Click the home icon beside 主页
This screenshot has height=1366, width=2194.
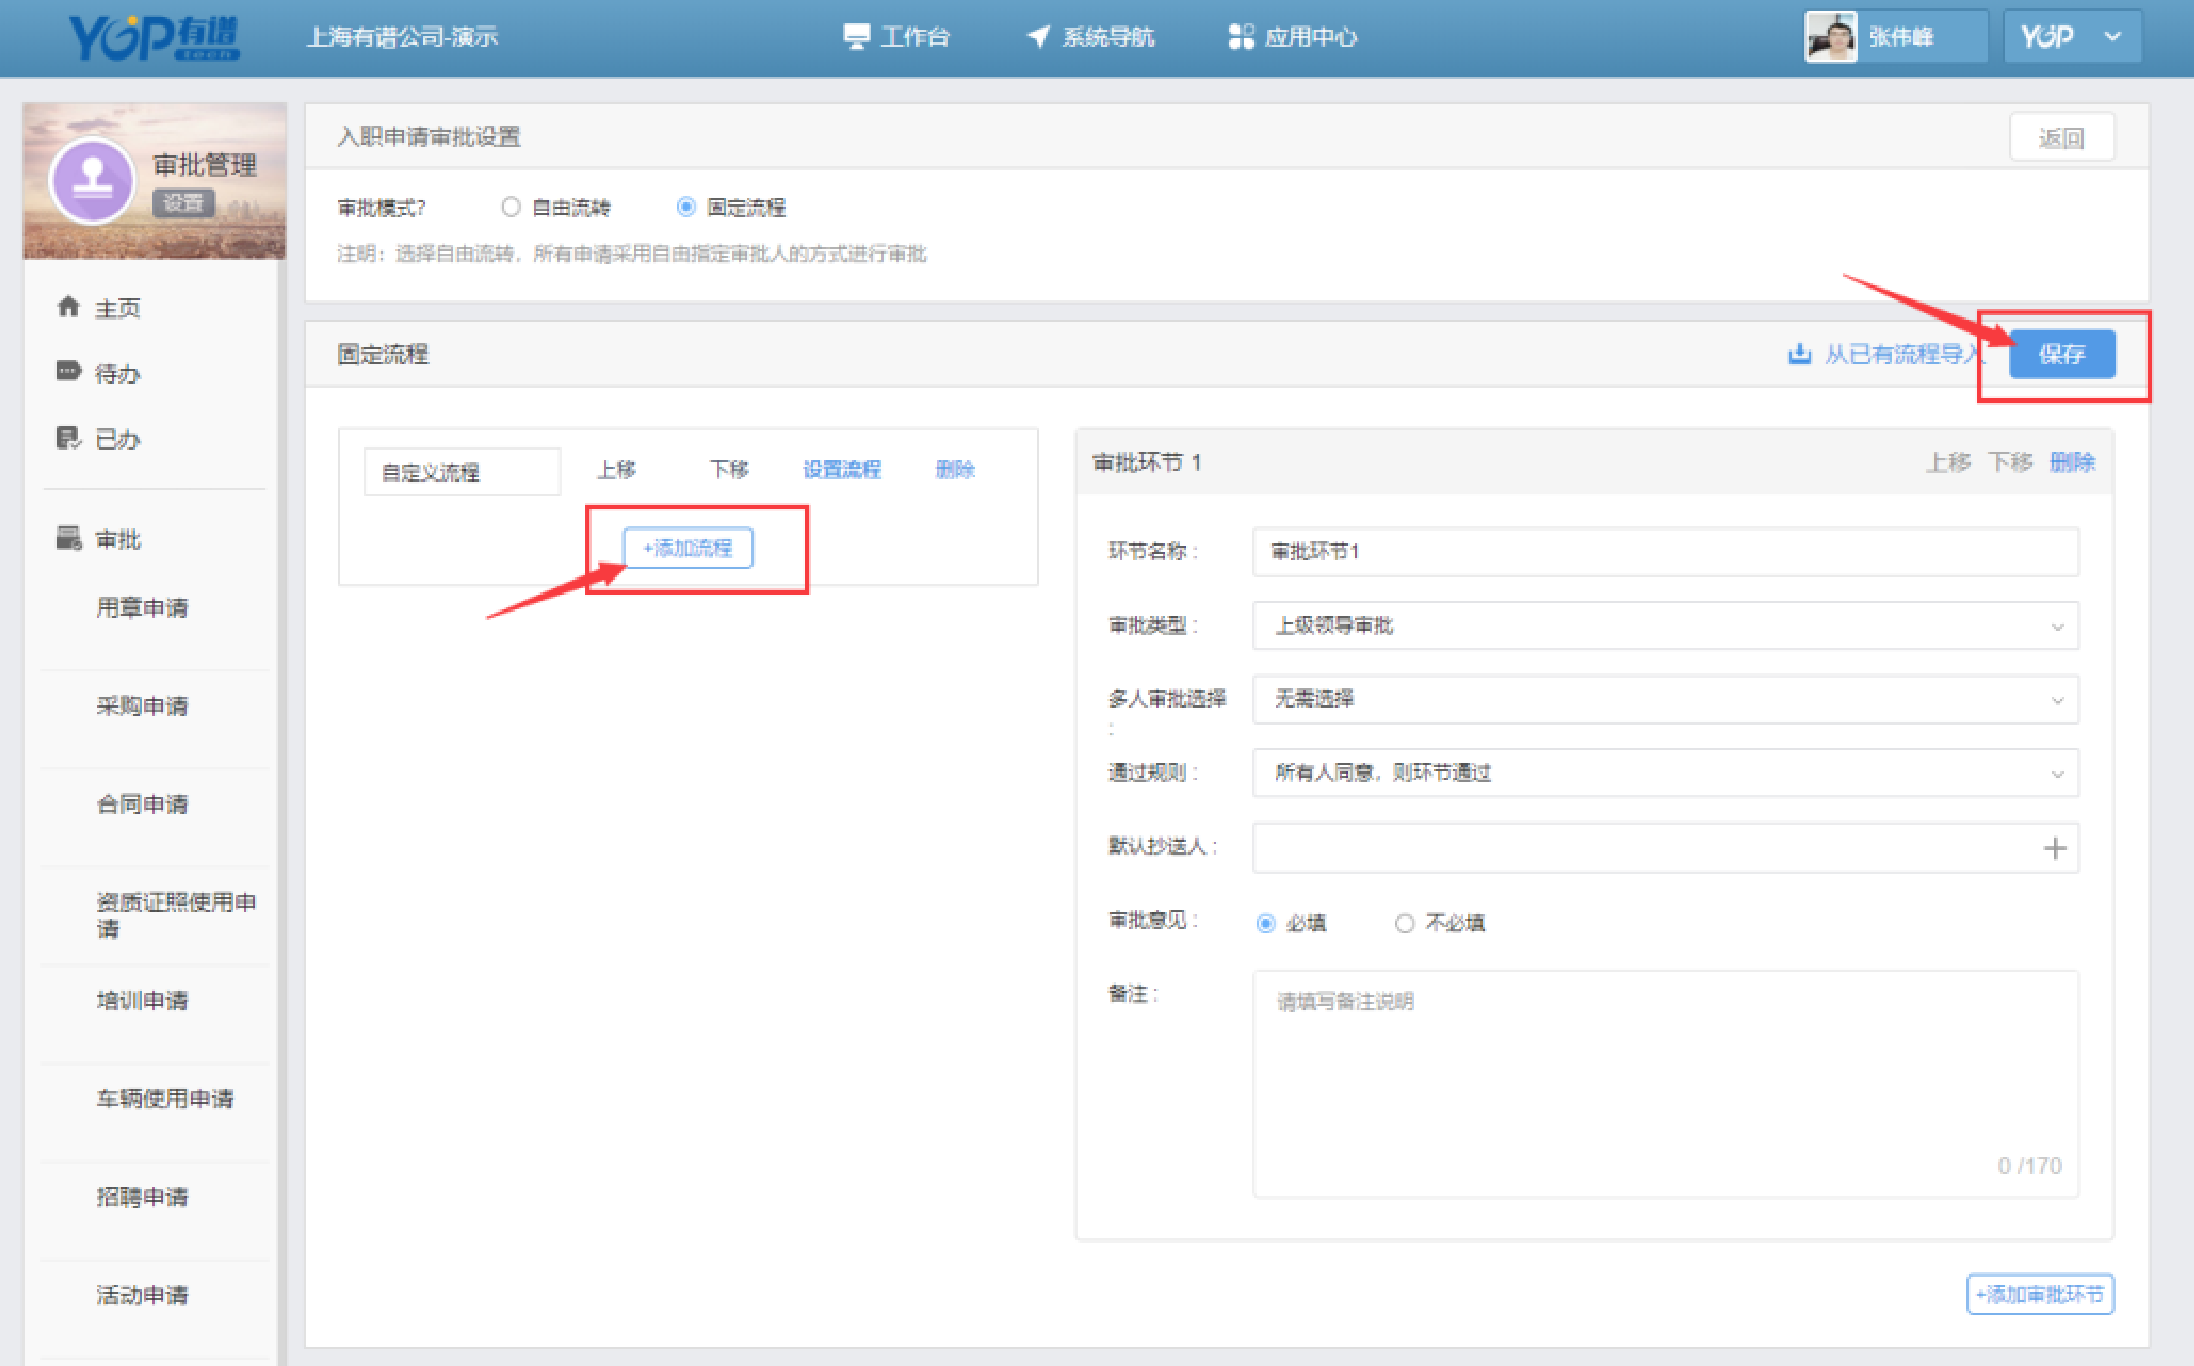coord(68,306)
